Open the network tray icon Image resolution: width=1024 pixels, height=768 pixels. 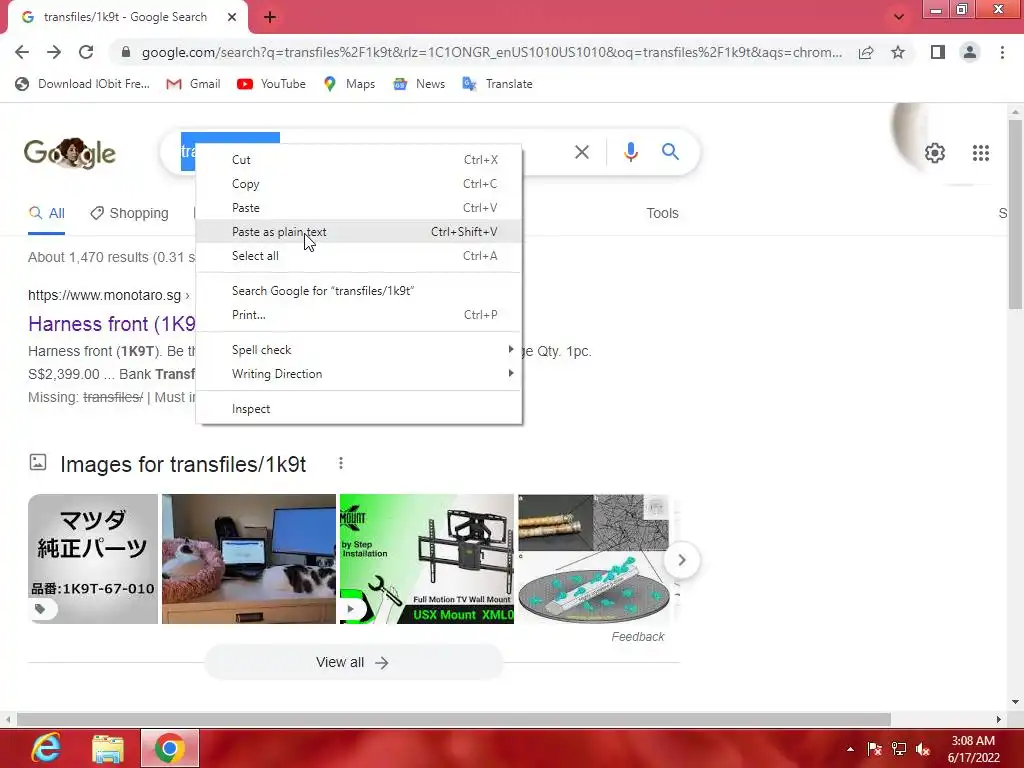click(x=899, y=749)
